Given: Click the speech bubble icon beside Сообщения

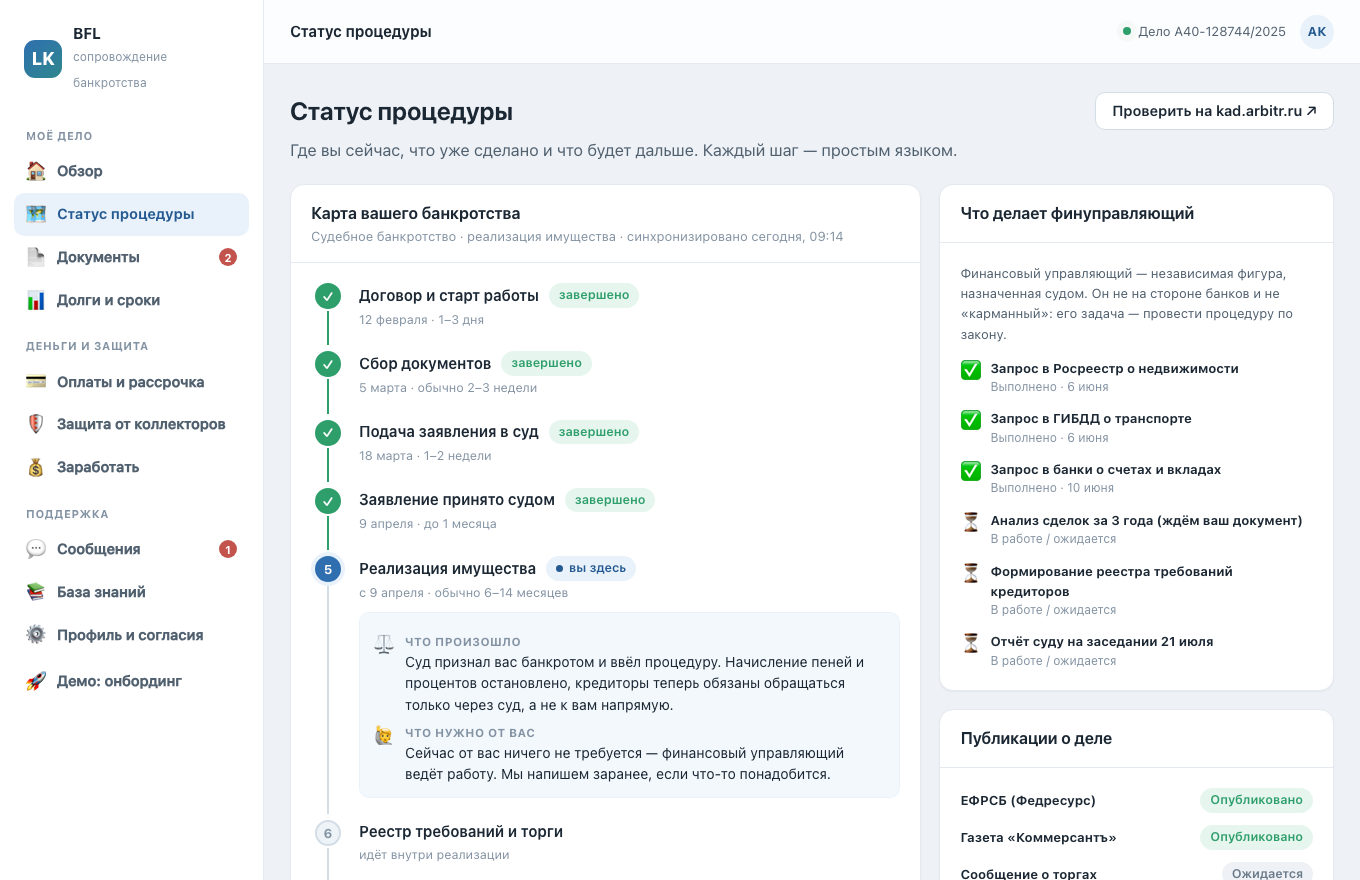Looking at the screenshot, I should click(36, 549).
